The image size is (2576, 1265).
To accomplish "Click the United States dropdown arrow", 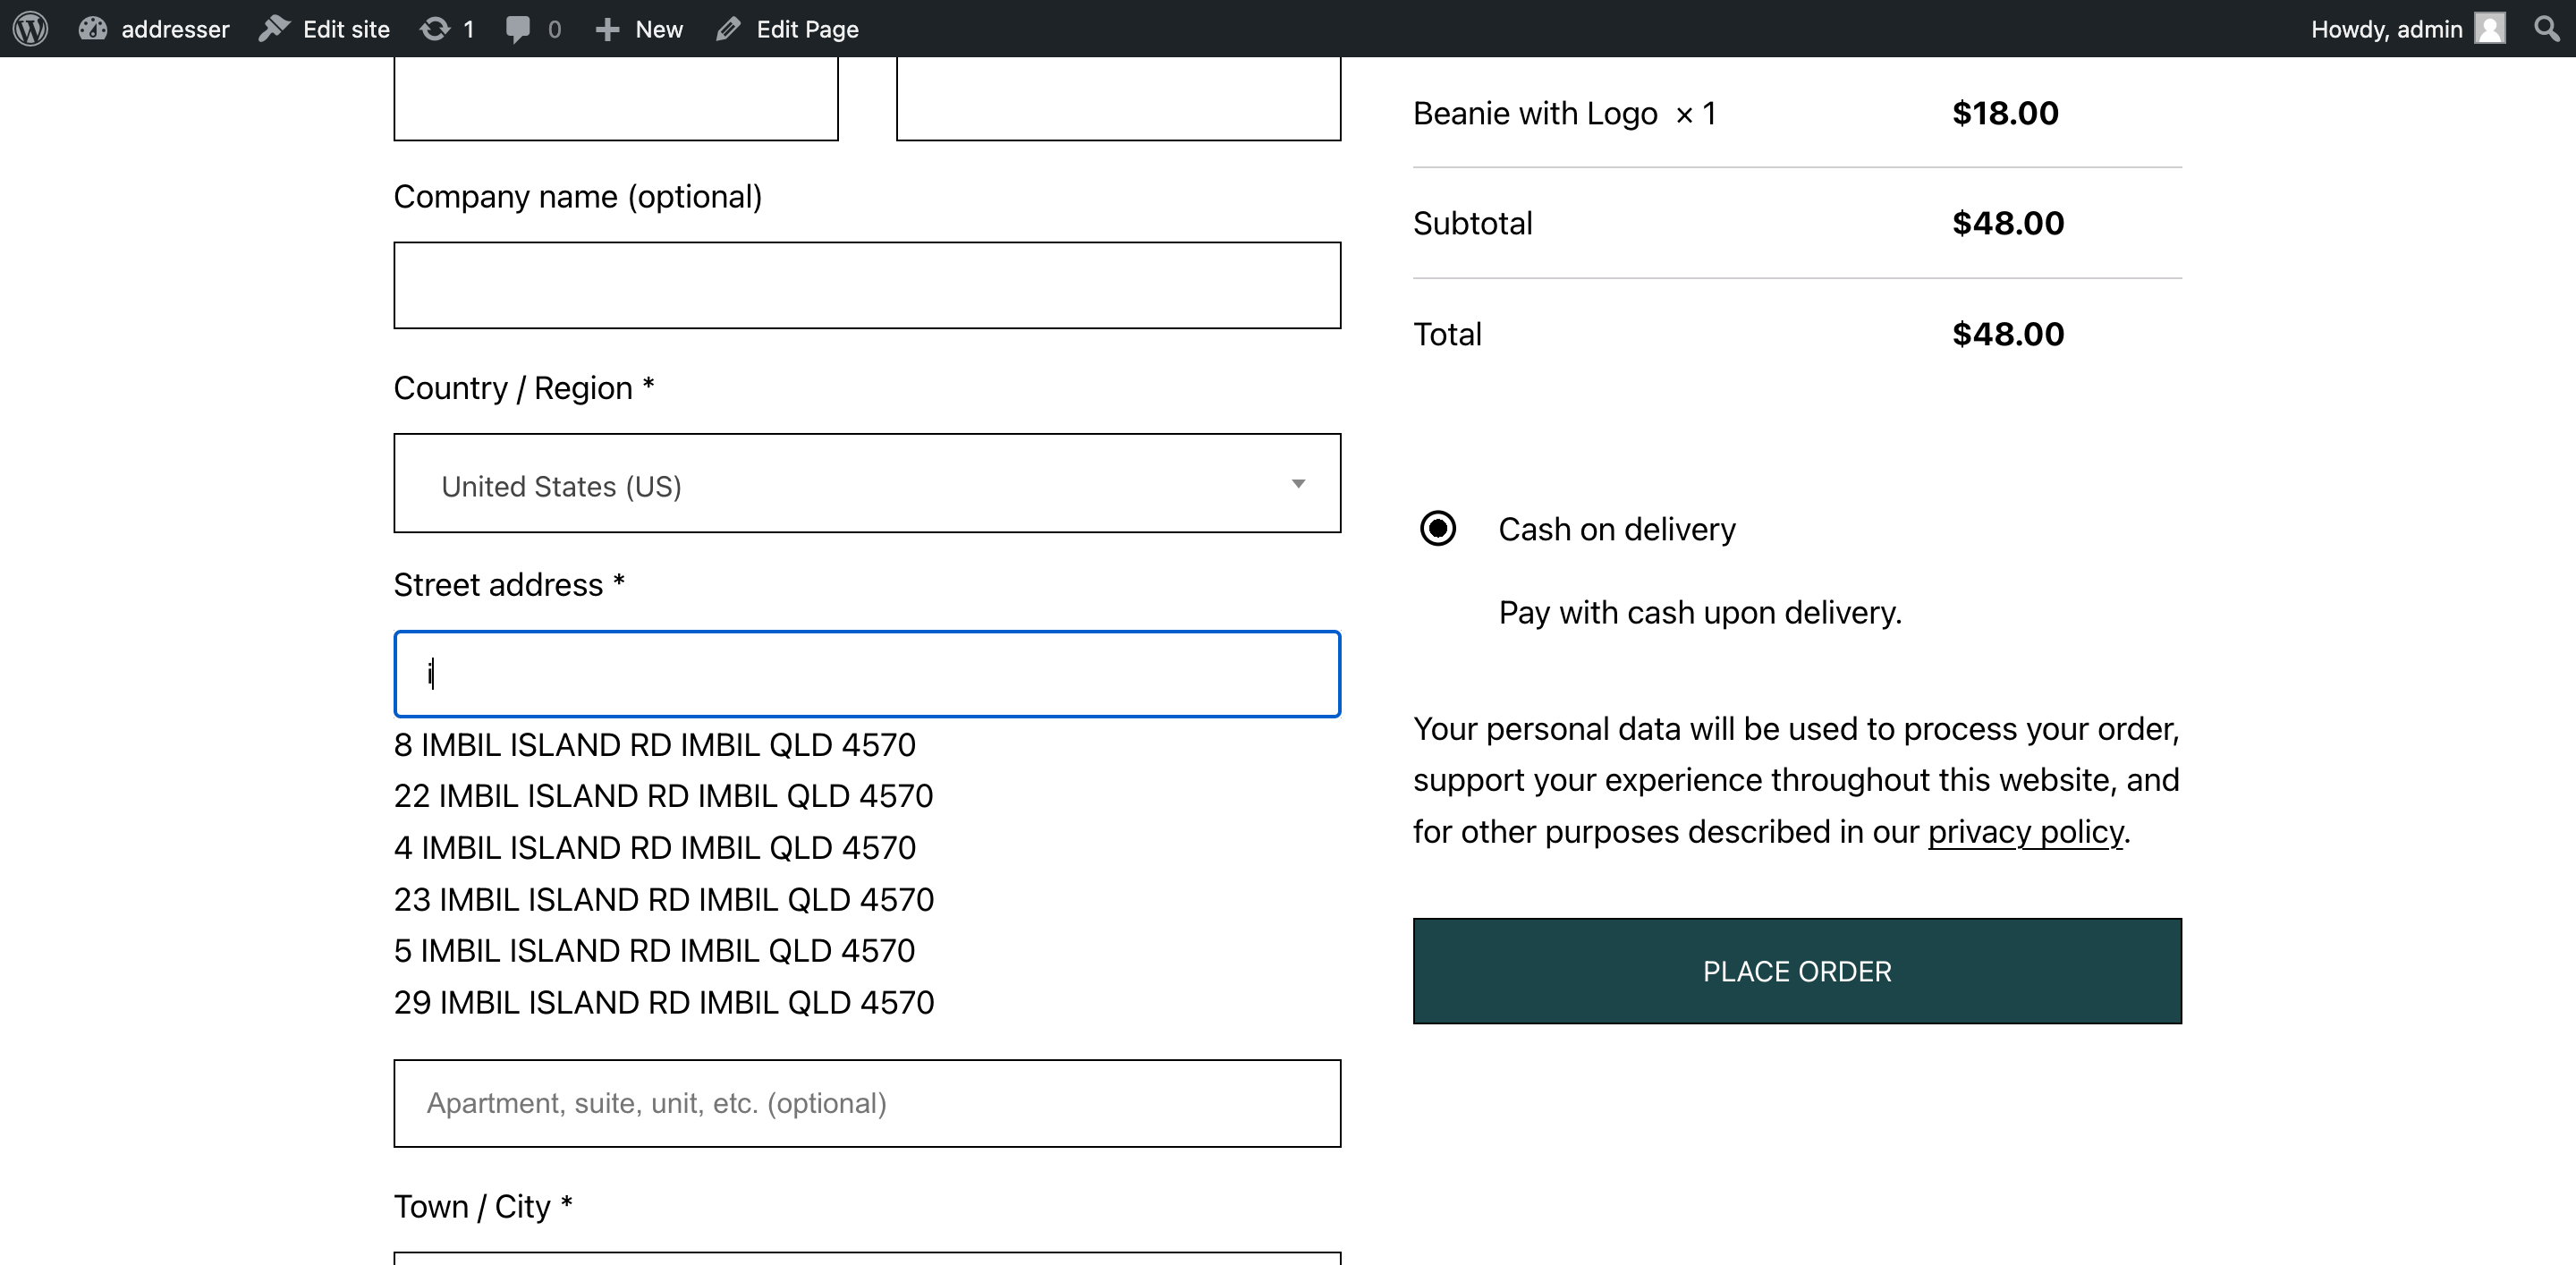I will (x=1298, y=484).
